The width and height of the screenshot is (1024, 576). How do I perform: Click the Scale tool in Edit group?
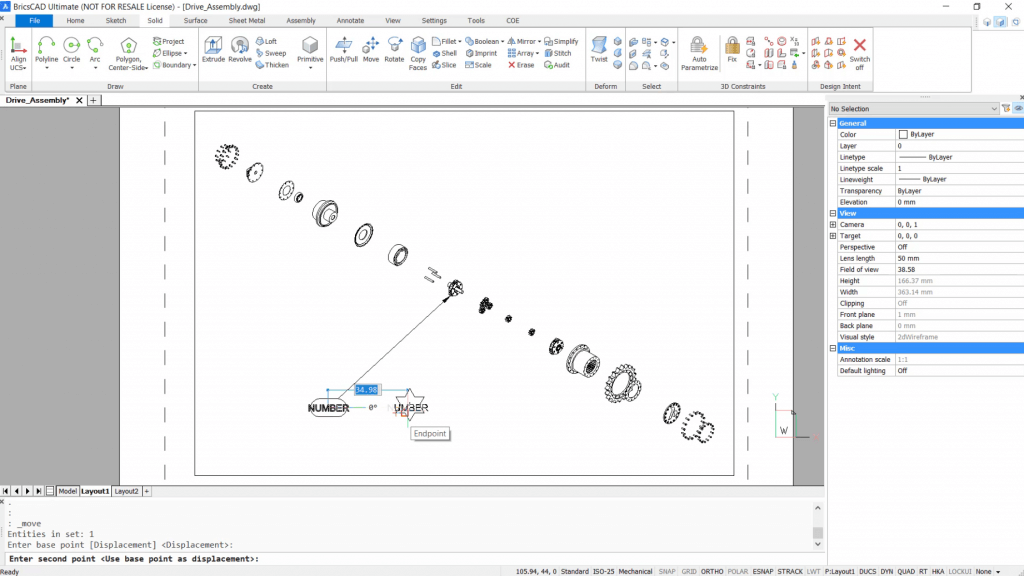[x=478, y=65]
